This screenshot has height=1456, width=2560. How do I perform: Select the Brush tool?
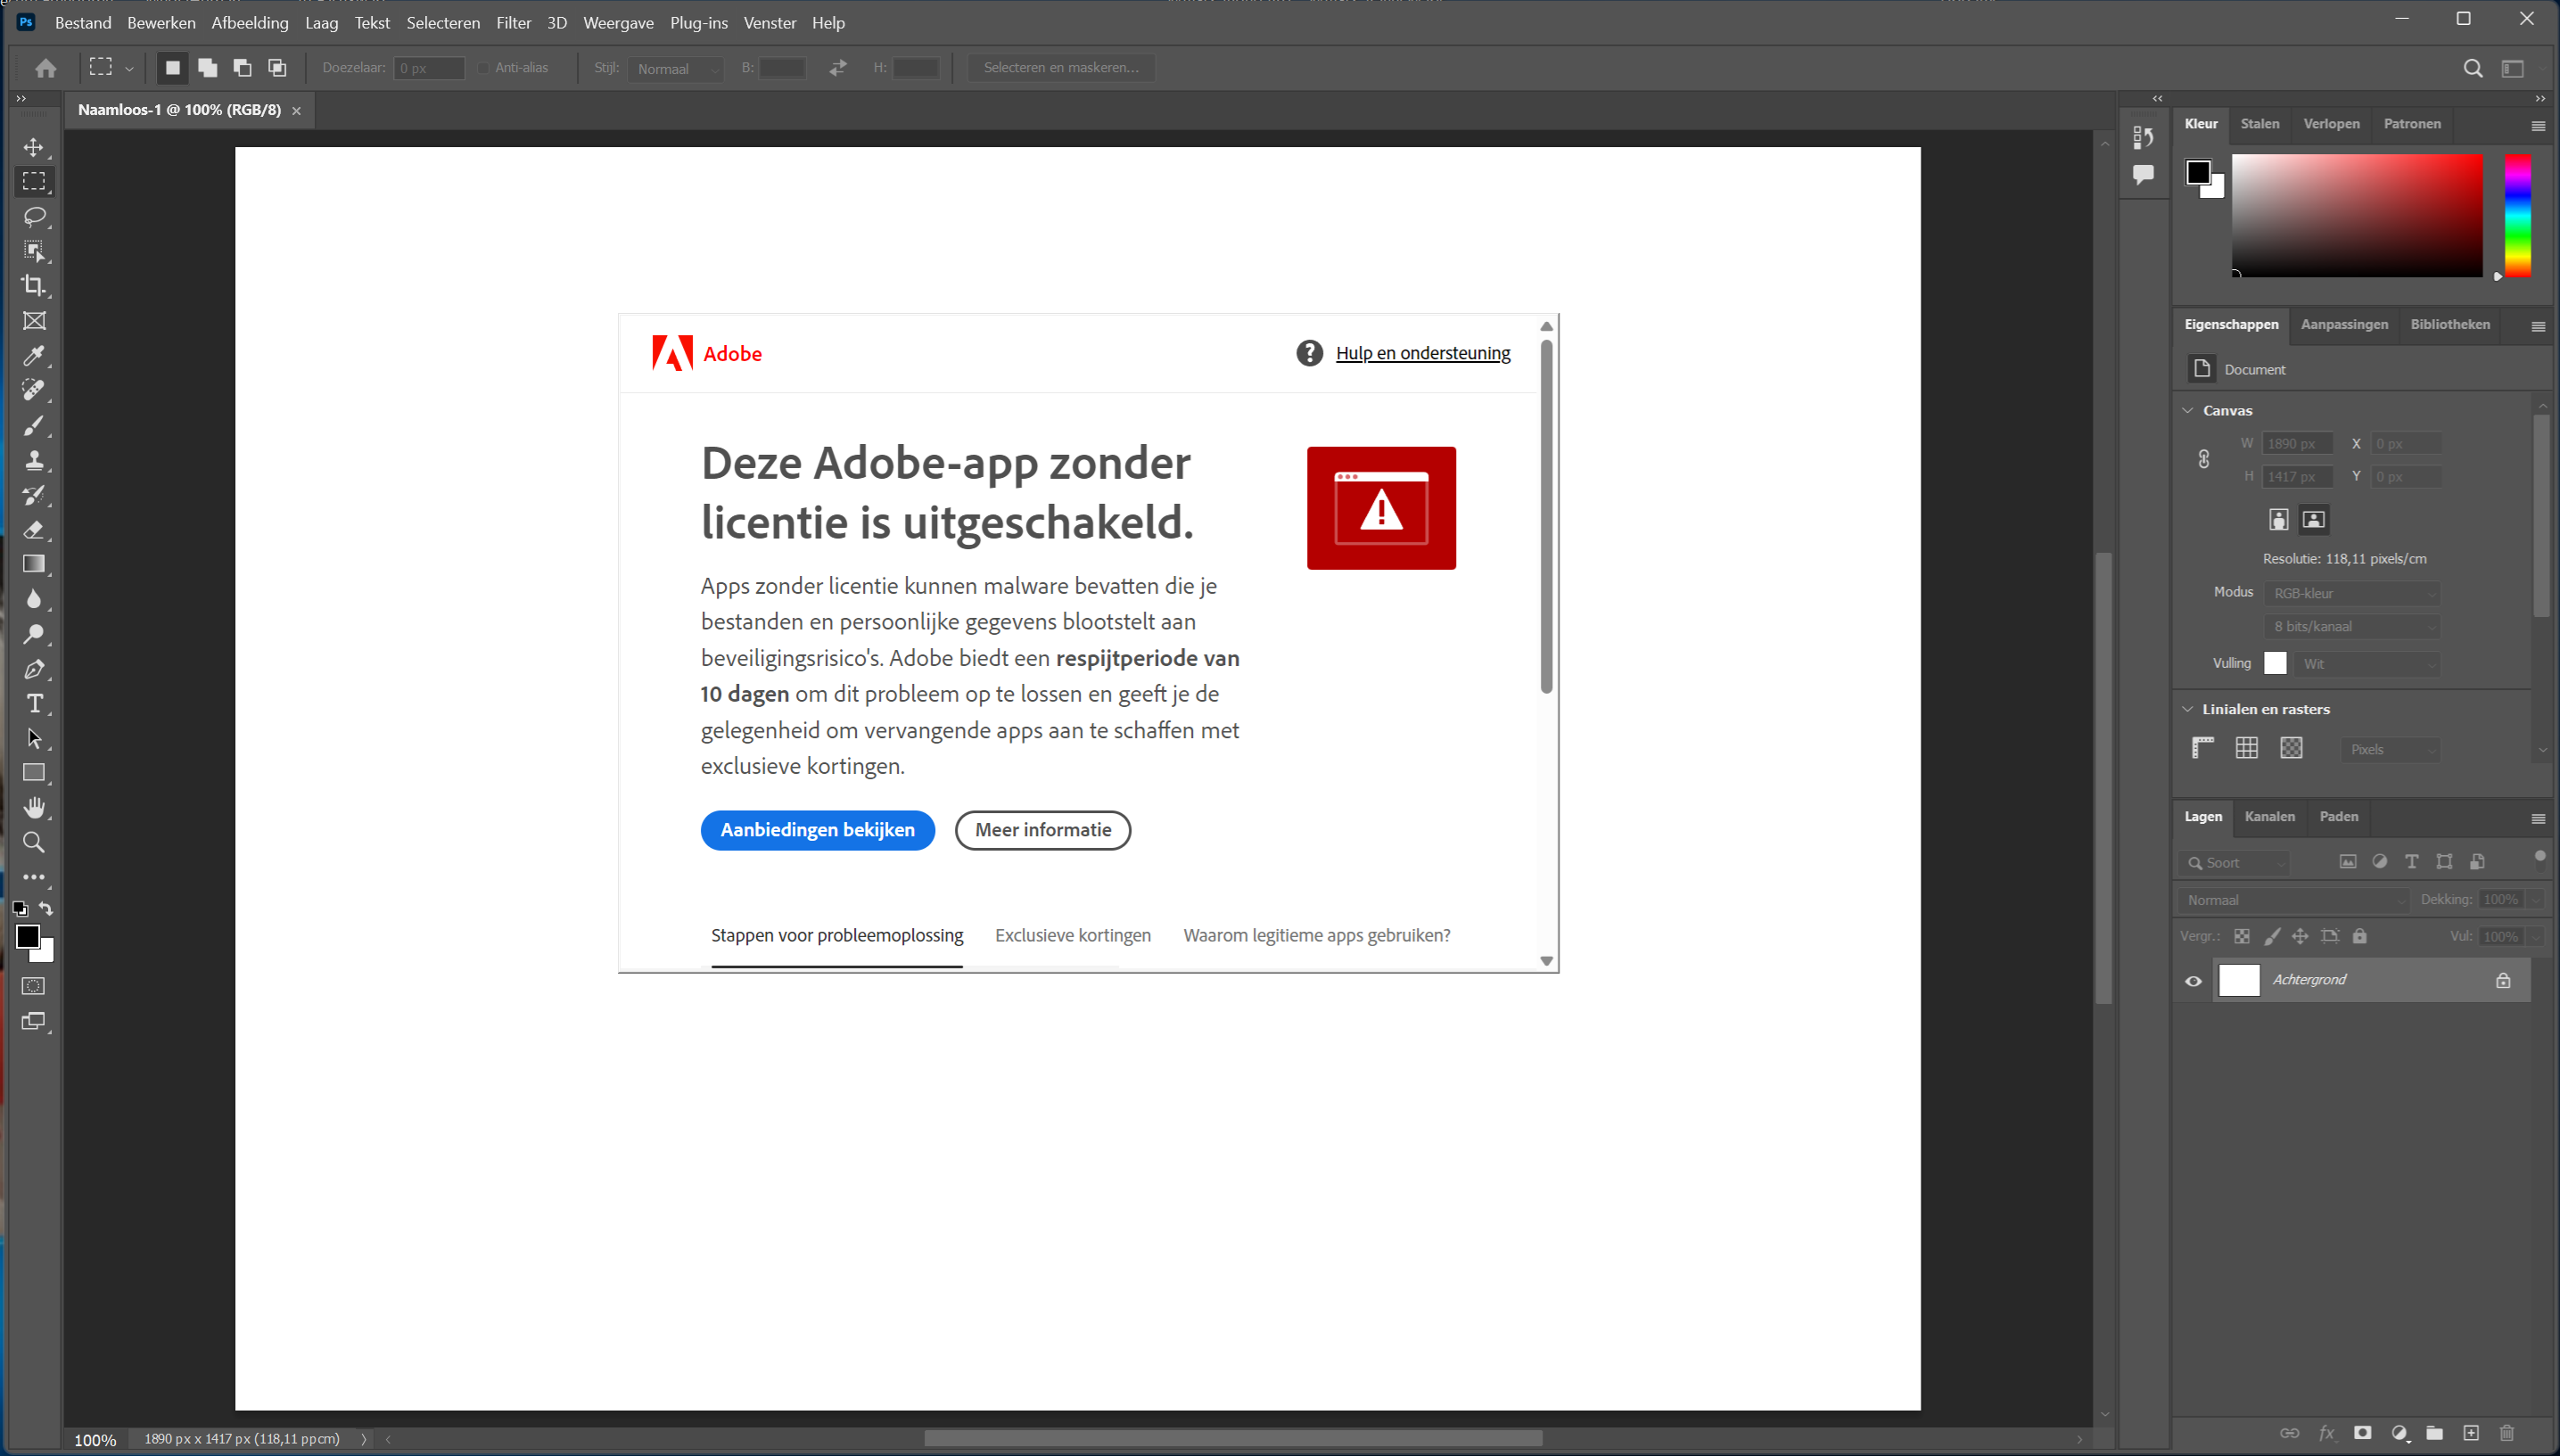tap(34, 425)
